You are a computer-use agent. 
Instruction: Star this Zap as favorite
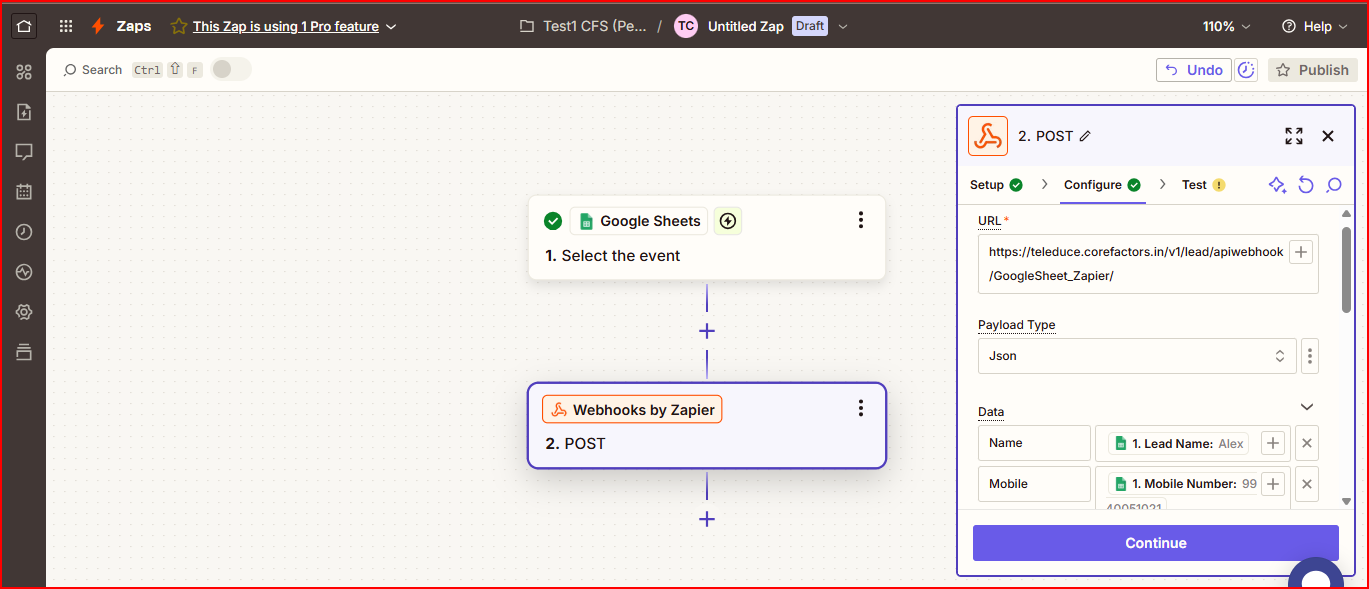point(179,26)
